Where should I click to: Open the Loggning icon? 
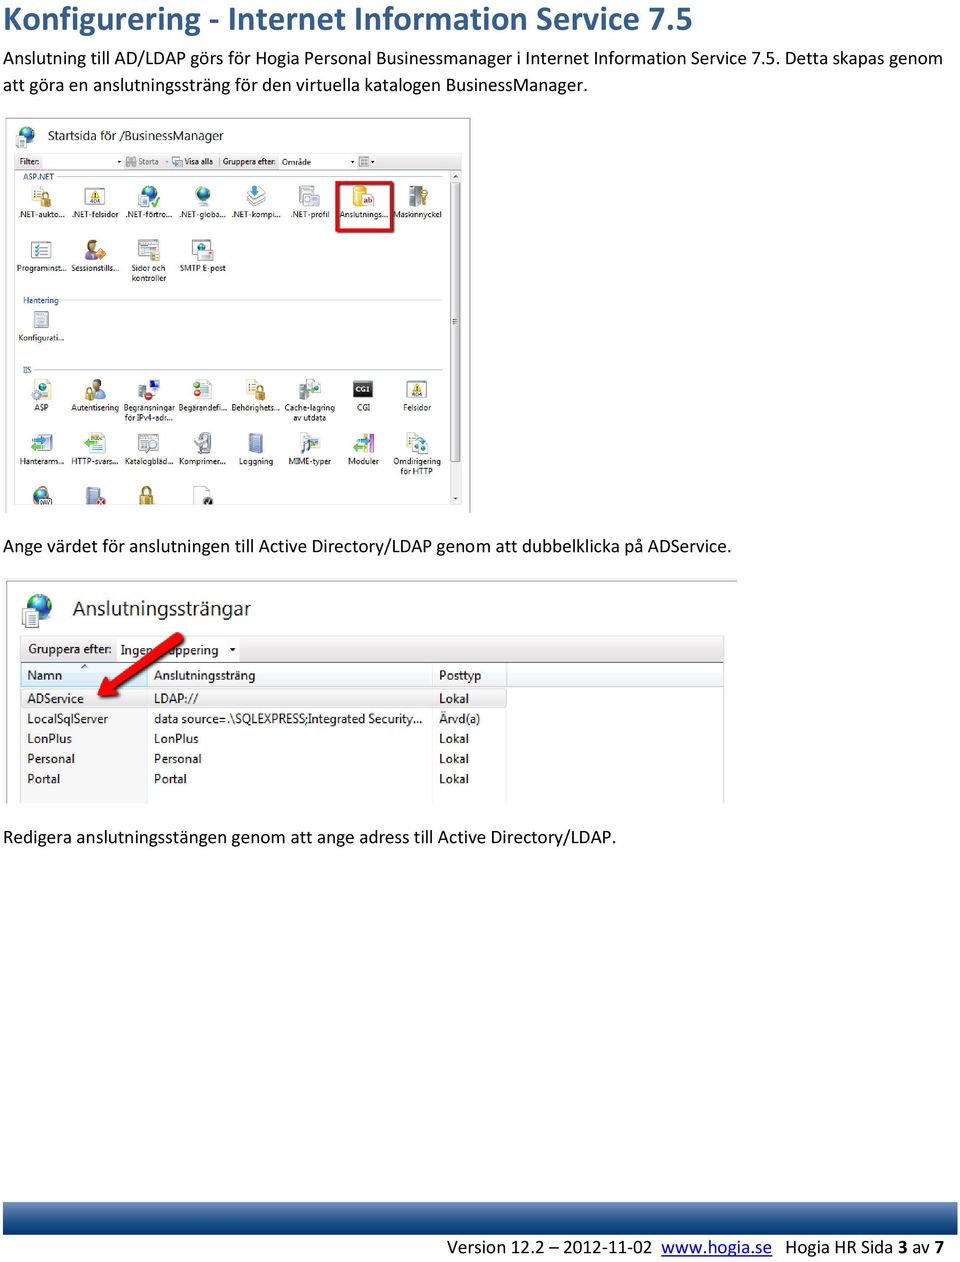(256, 449)
